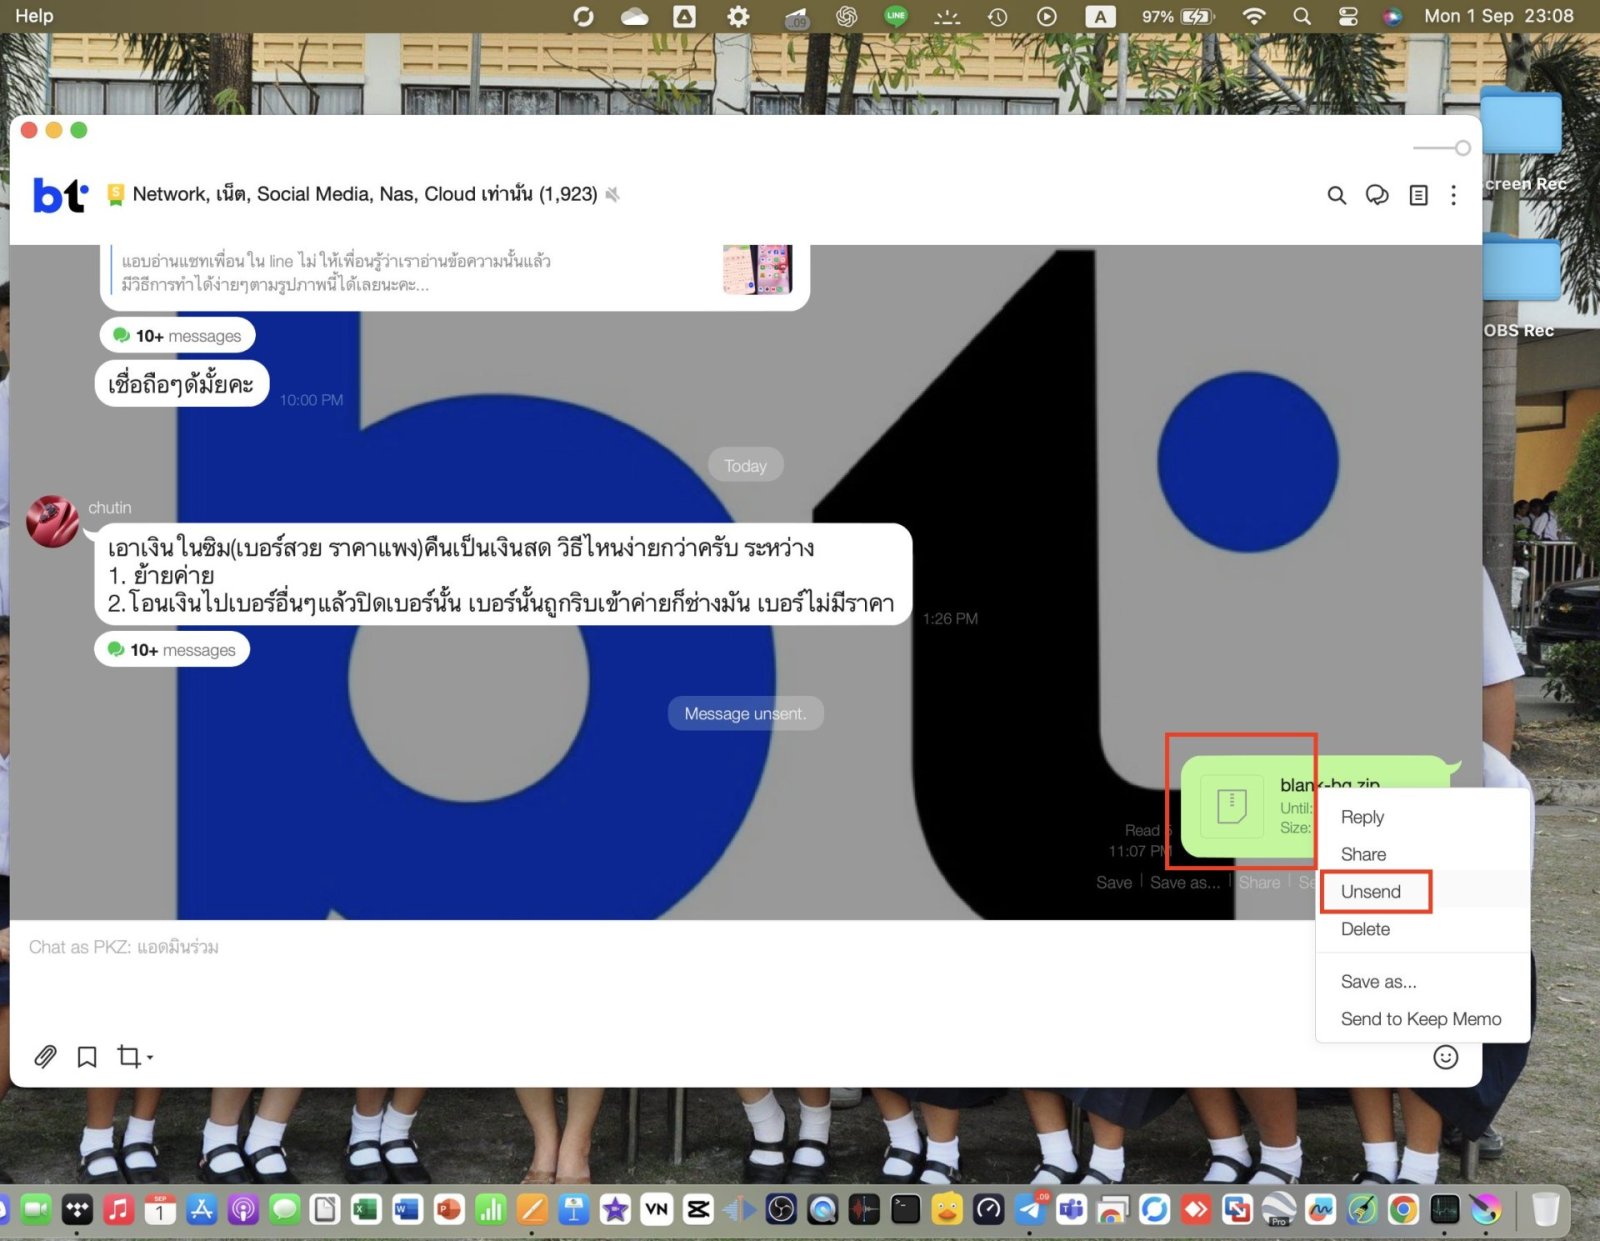Click the Today date separator

tap(745, 466)
